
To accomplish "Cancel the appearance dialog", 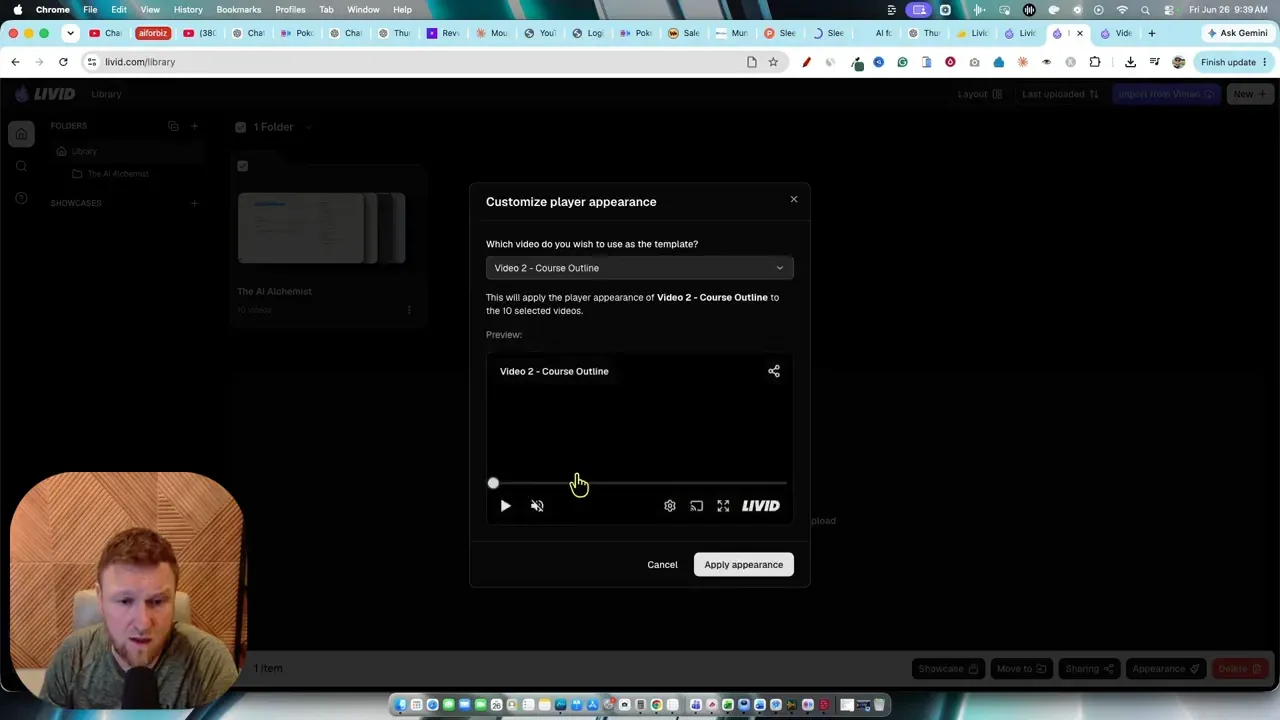I will pyautogui.click(x=662, y=565).
